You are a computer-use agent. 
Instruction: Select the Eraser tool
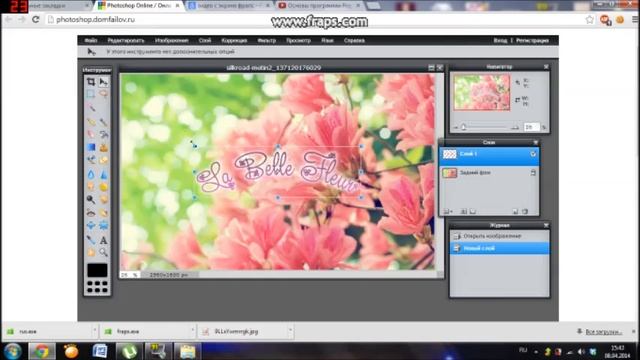(x=91, y=134)
